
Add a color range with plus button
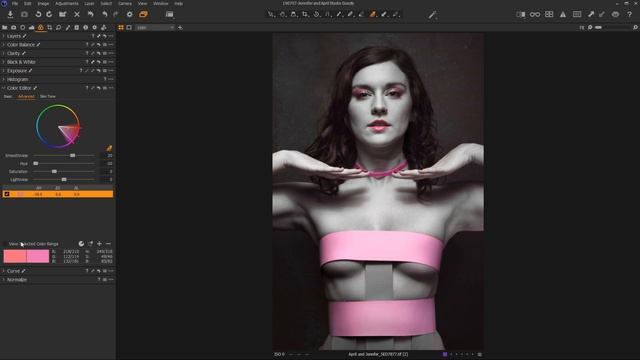(99, 244)
